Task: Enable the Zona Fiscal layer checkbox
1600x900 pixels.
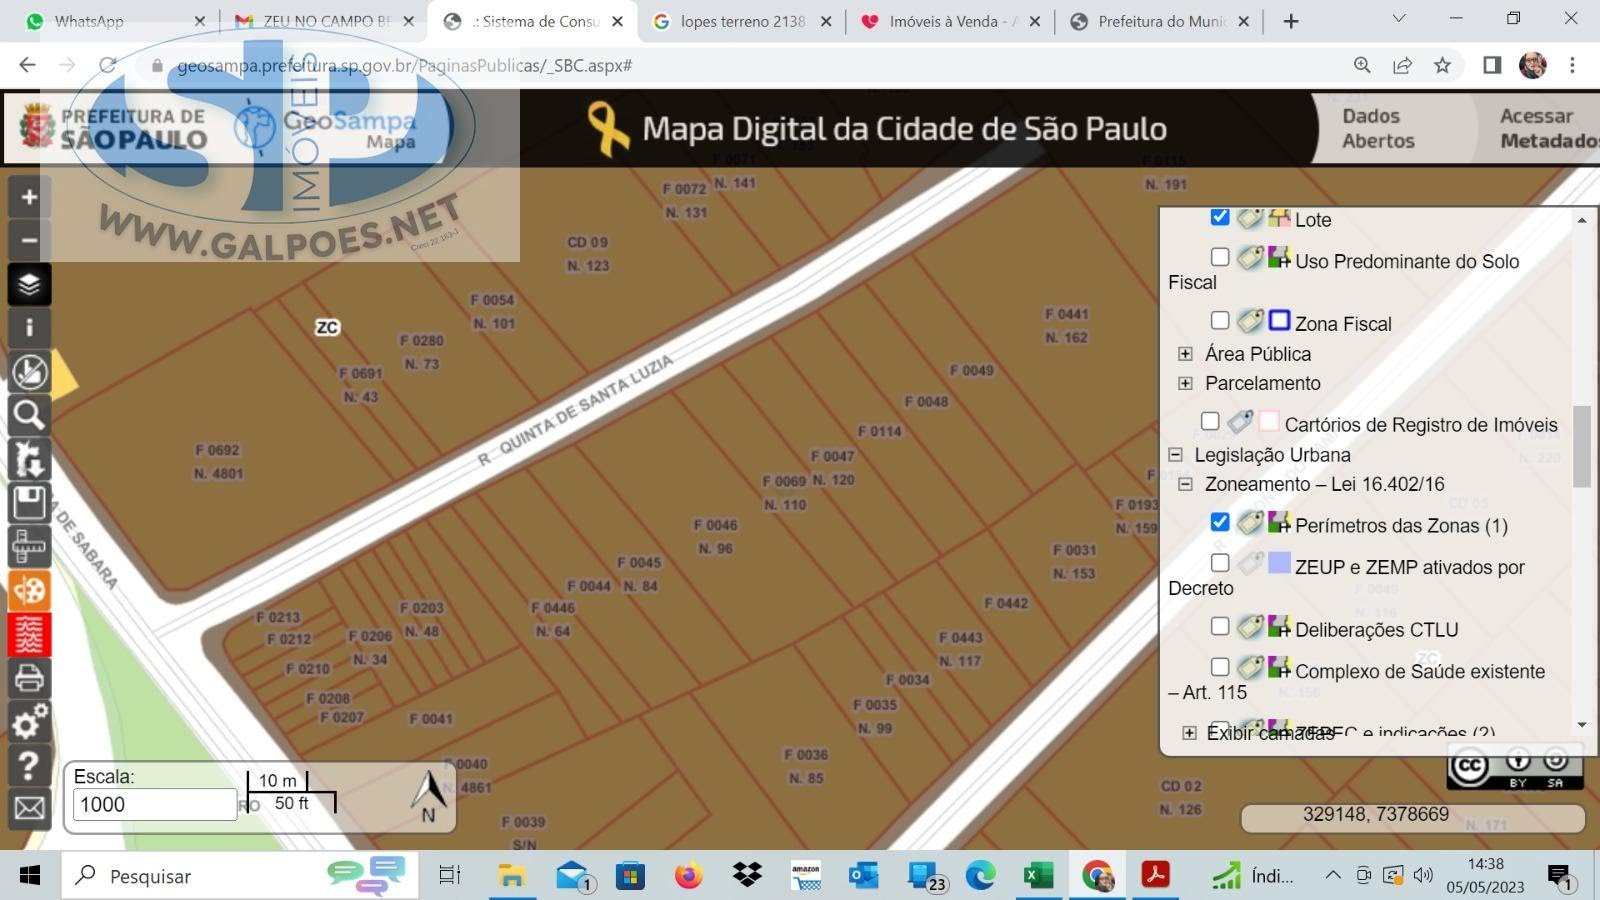Action: pos(1219,320)
